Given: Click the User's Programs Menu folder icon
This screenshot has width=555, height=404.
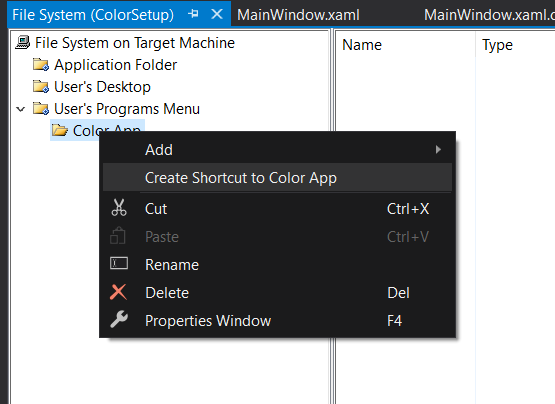Looking at the screenshot, I should [x=41, y=109].
